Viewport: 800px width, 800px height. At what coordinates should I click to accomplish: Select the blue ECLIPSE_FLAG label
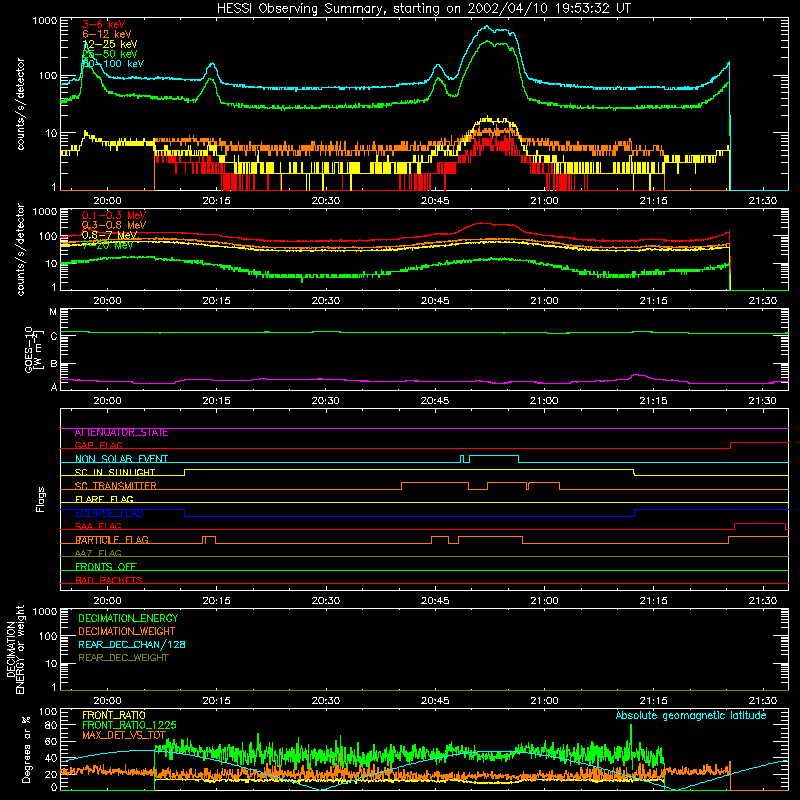tap(109, 513)
